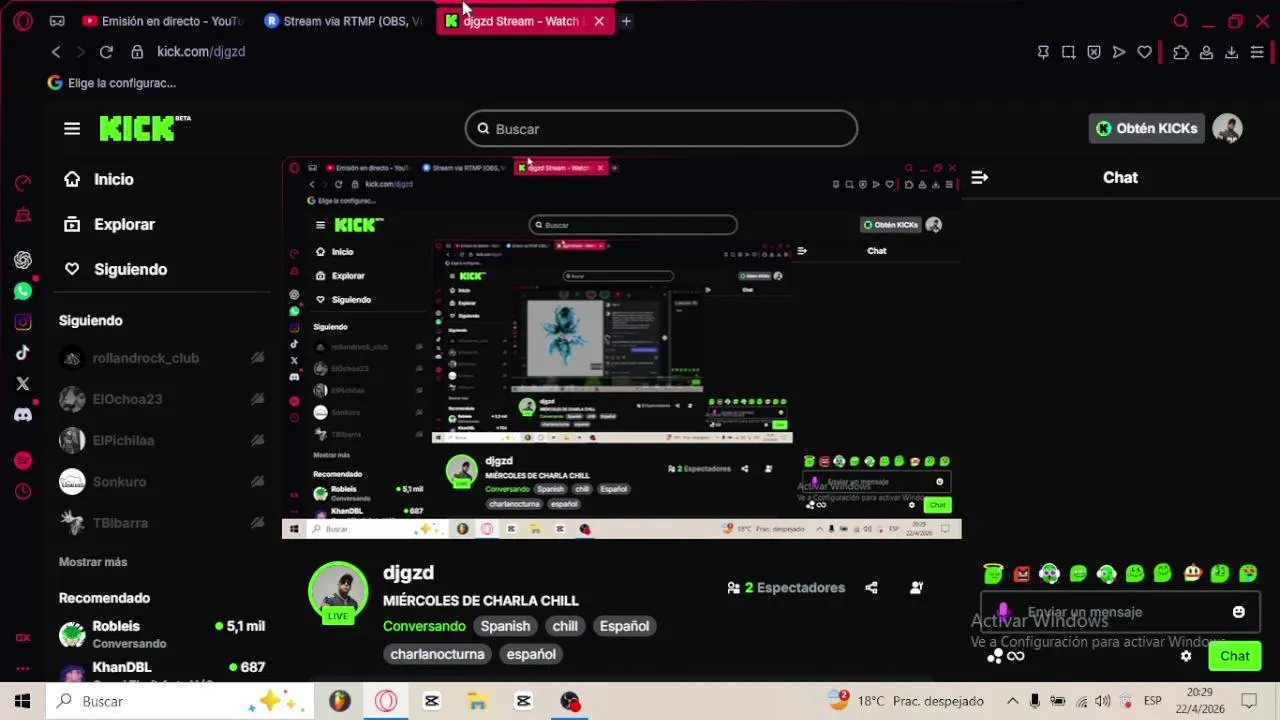Image resolution: width=1280 pixels, height=720 pixels.
Task: Open GX Cleaner in Opera sidebar
Action: click(x=23, y=215)
